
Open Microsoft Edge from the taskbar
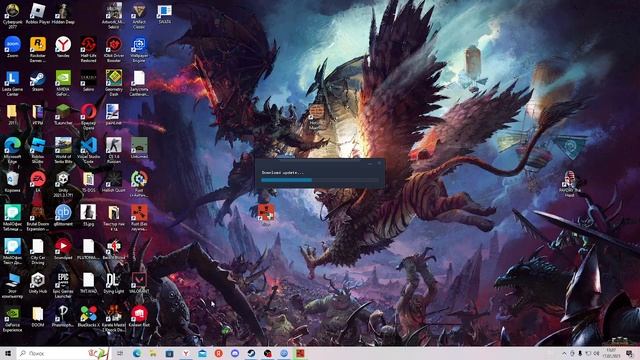(137, 353)
